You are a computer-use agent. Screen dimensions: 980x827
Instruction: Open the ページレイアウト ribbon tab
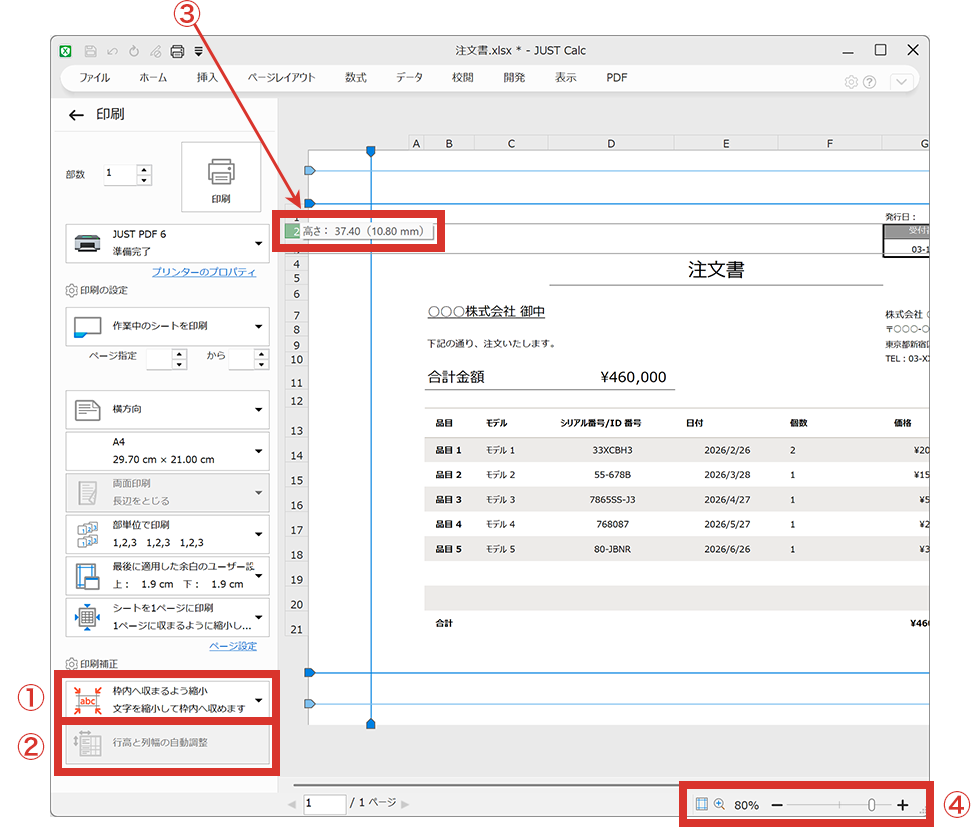pos(281,78)
